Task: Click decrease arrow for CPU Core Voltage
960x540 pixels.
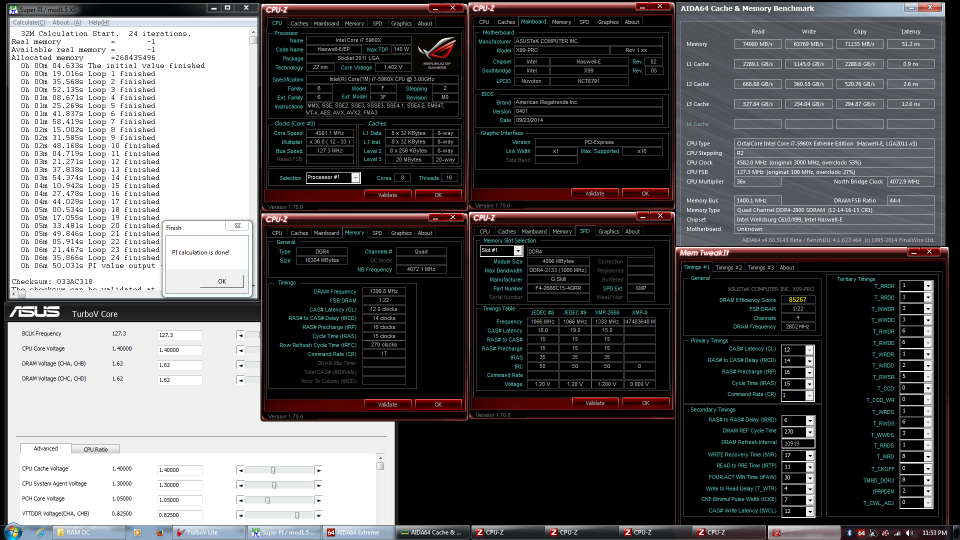Action: (x=241, y=350)
